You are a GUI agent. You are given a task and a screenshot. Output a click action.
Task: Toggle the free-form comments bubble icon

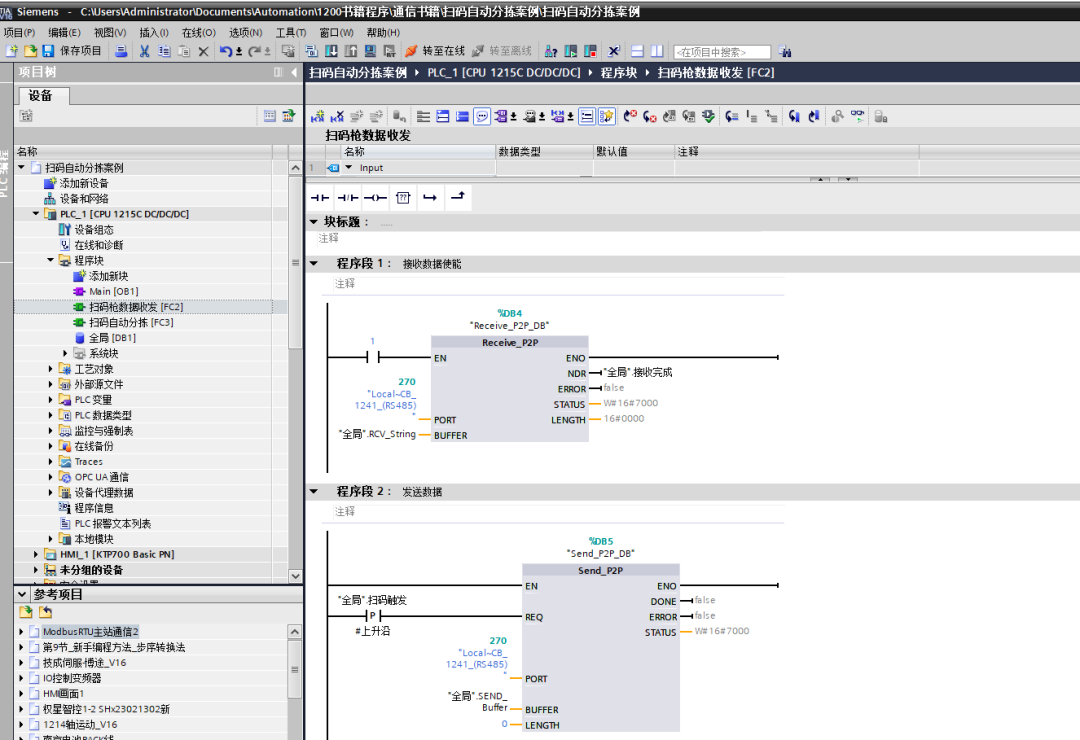482,116
